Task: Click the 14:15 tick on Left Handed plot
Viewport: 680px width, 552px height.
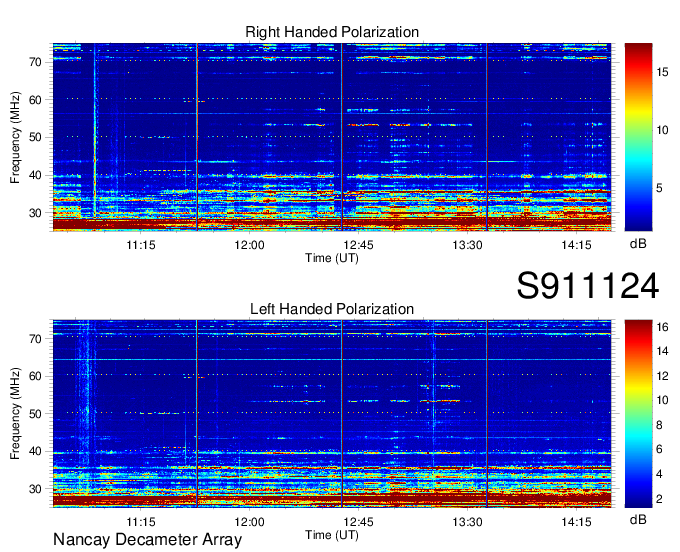Action: (576, 522)
